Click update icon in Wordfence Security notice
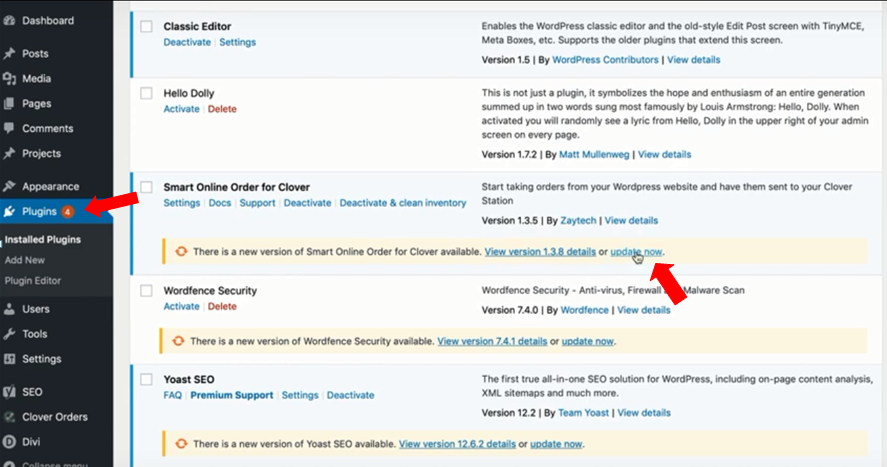This screenshot has width=887, height=467. click(x=178, y=341)
